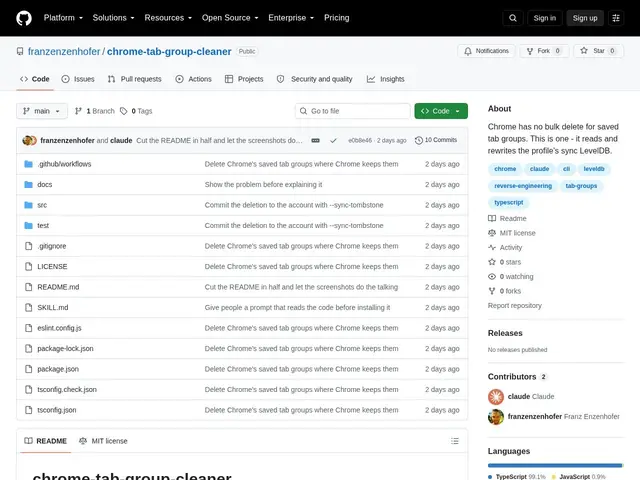Click the claude contributor avatar
640x480 pixels.
(496, 397)
